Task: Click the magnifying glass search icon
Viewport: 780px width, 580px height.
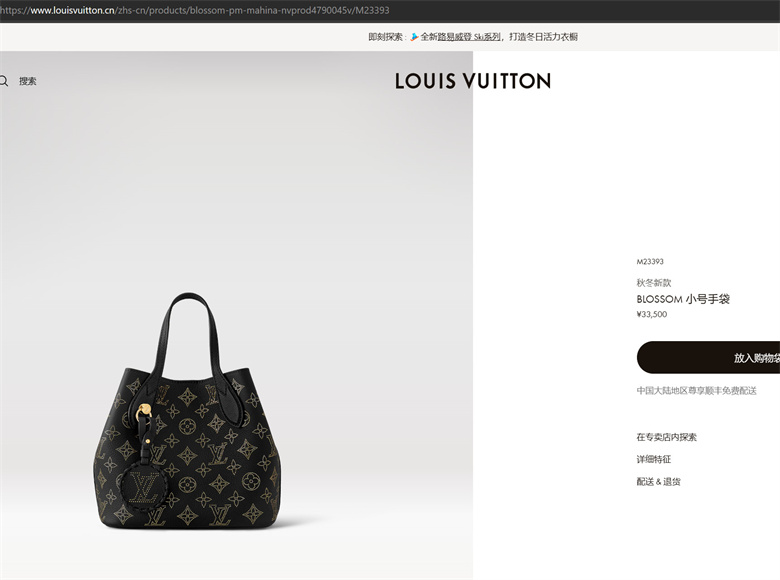Action: click(x=3, y=81)
